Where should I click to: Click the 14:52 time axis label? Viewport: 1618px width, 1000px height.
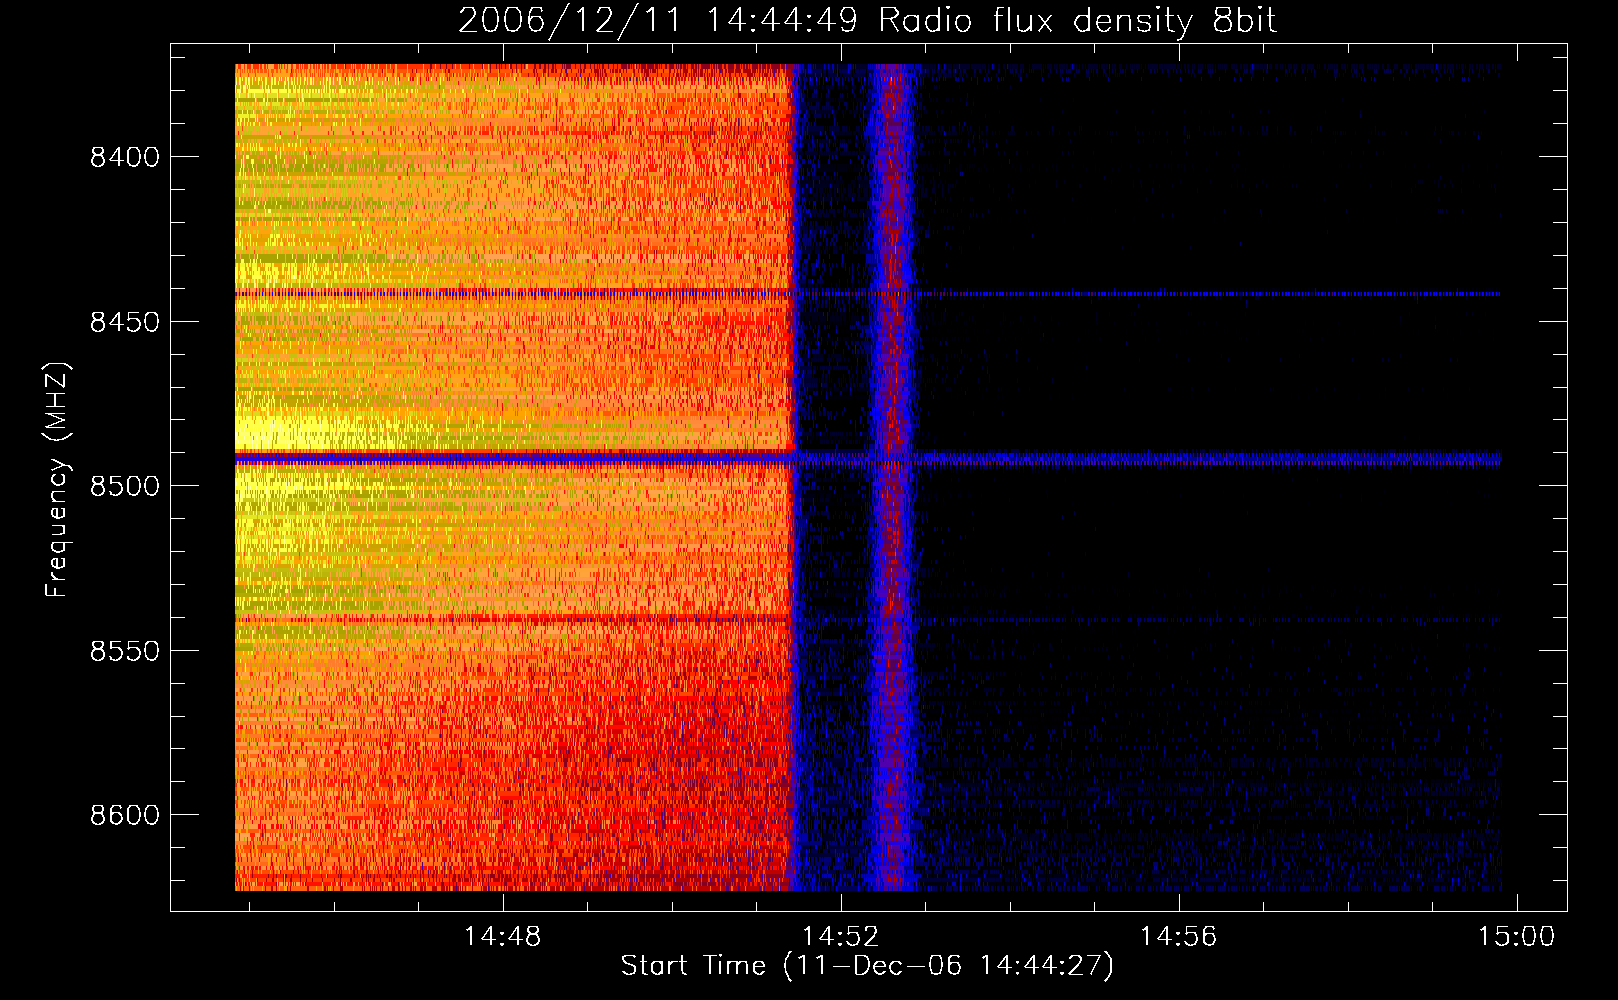pyautogui.click(x=841, y=936)
